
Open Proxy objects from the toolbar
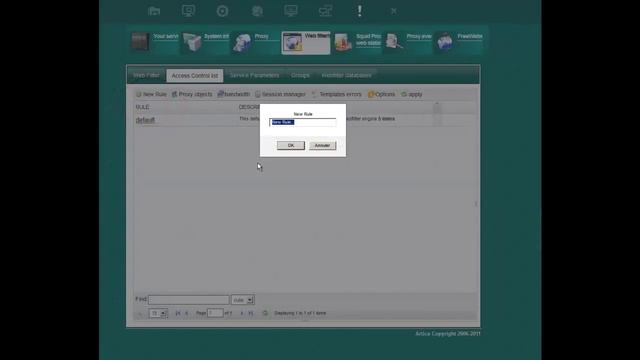pos(192,94)
